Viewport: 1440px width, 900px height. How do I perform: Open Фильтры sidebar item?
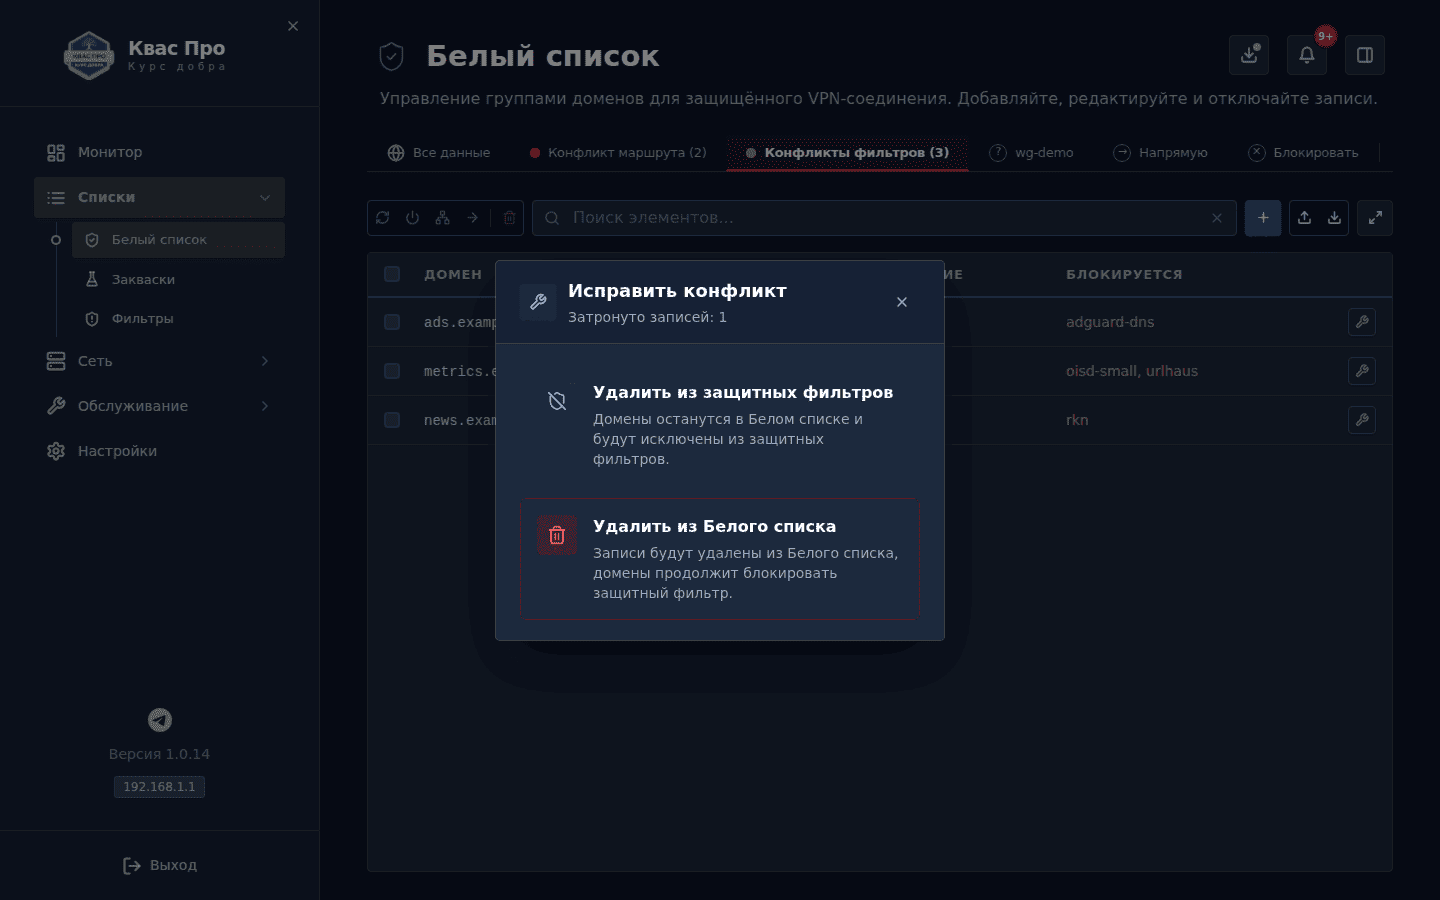(x=178, y=319)
